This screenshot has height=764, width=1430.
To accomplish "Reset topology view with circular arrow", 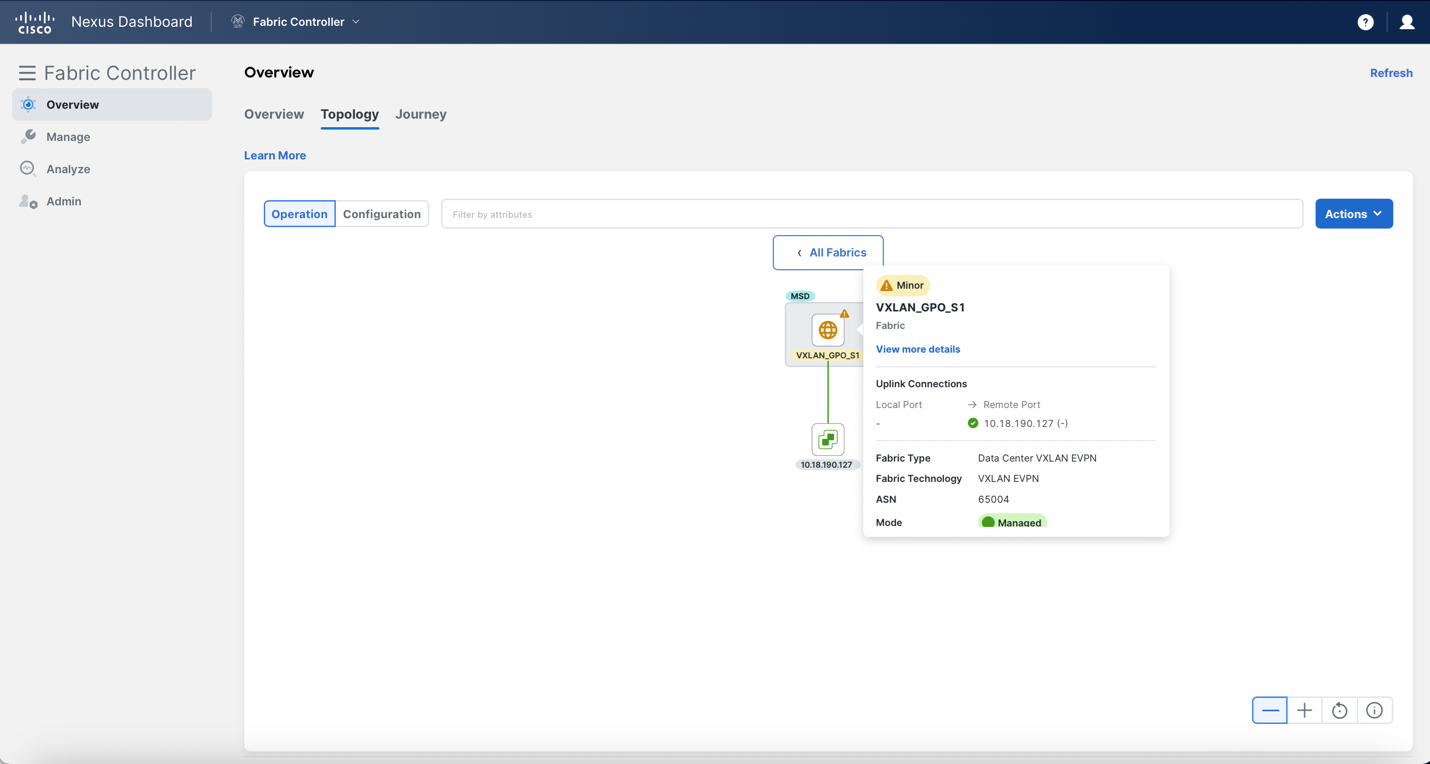I will (1340, 710).
